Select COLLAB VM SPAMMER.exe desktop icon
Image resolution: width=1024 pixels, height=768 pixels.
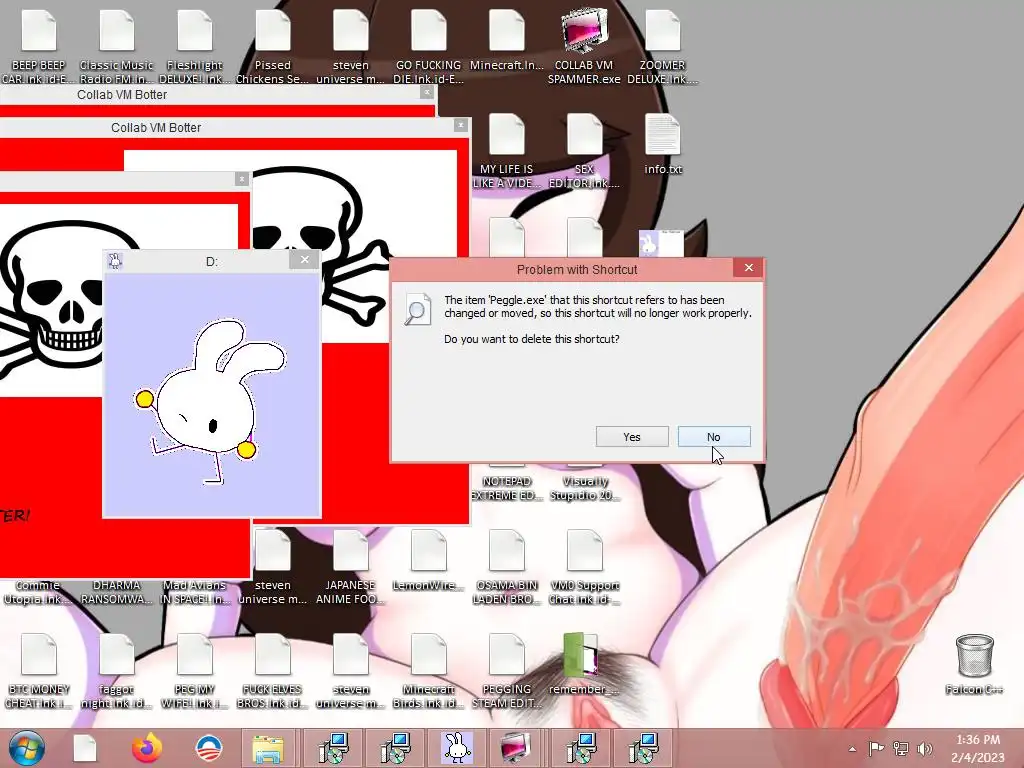click(584, 46)
